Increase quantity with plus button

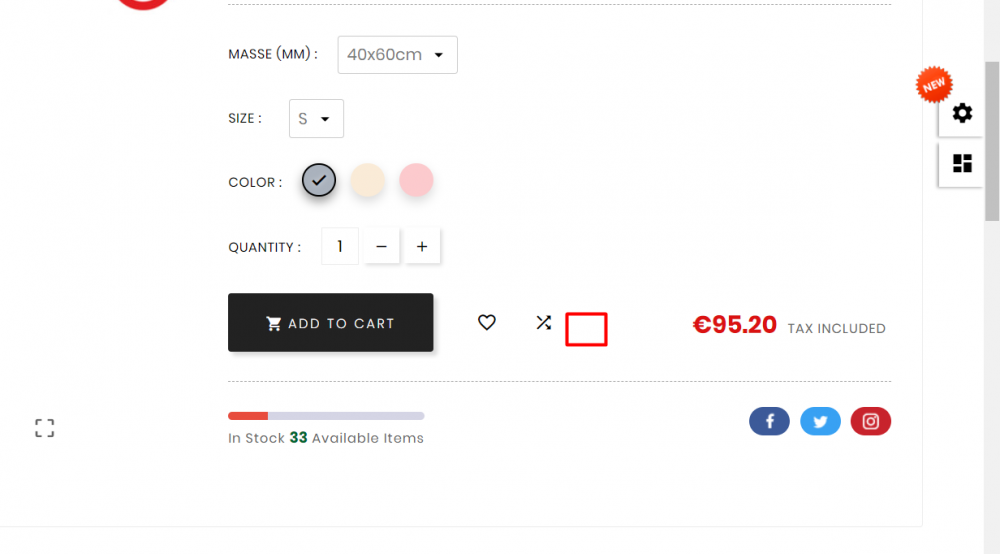click(422, 246)
